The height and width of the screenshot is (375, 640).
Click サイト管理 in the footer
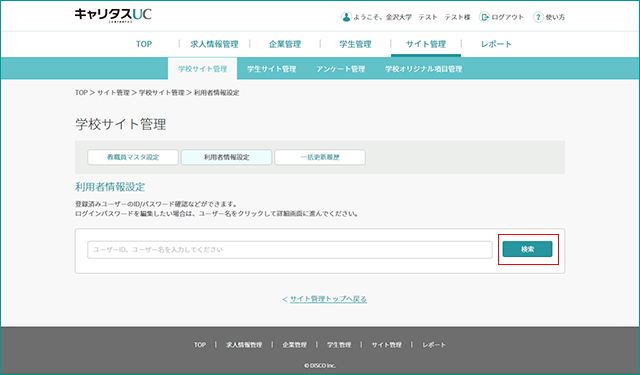point(387,345)
